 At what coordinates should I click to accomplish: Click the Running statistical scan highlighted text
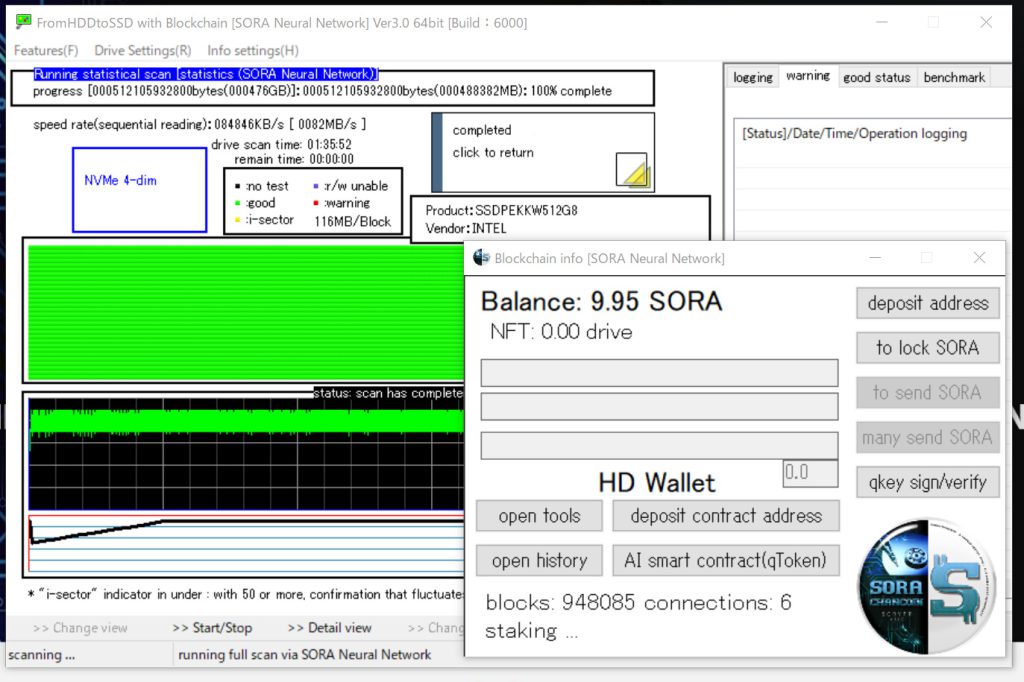(x=206, y=74)
